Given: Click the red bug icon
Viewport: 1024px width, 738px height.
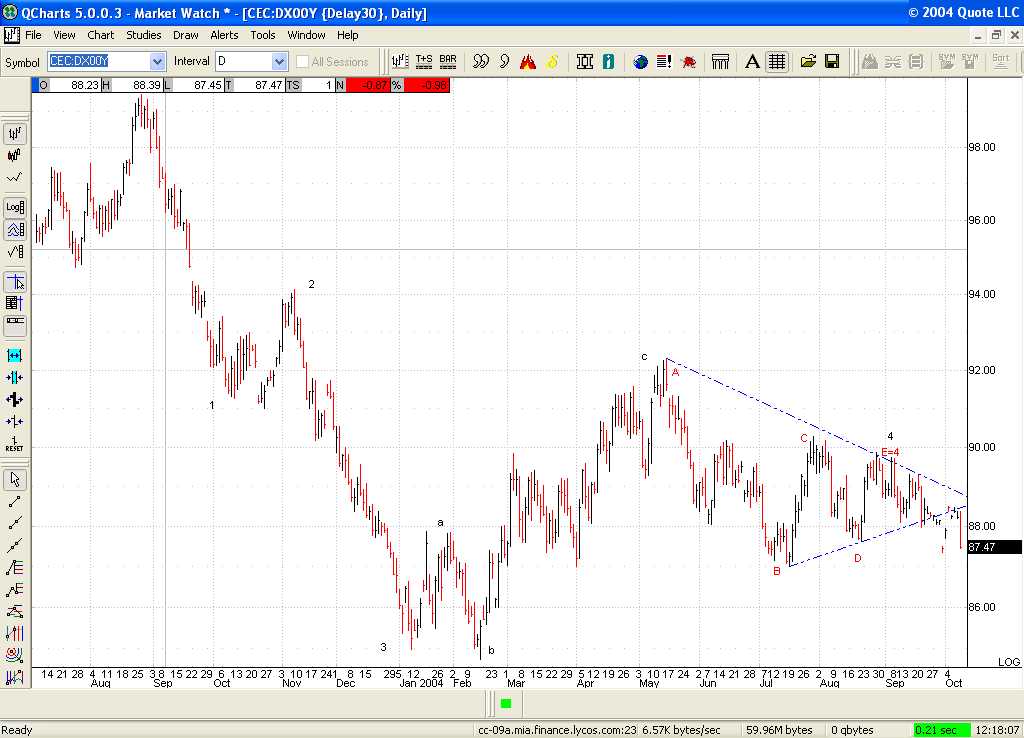Looking at the screenshot, I should click(688, 62).
